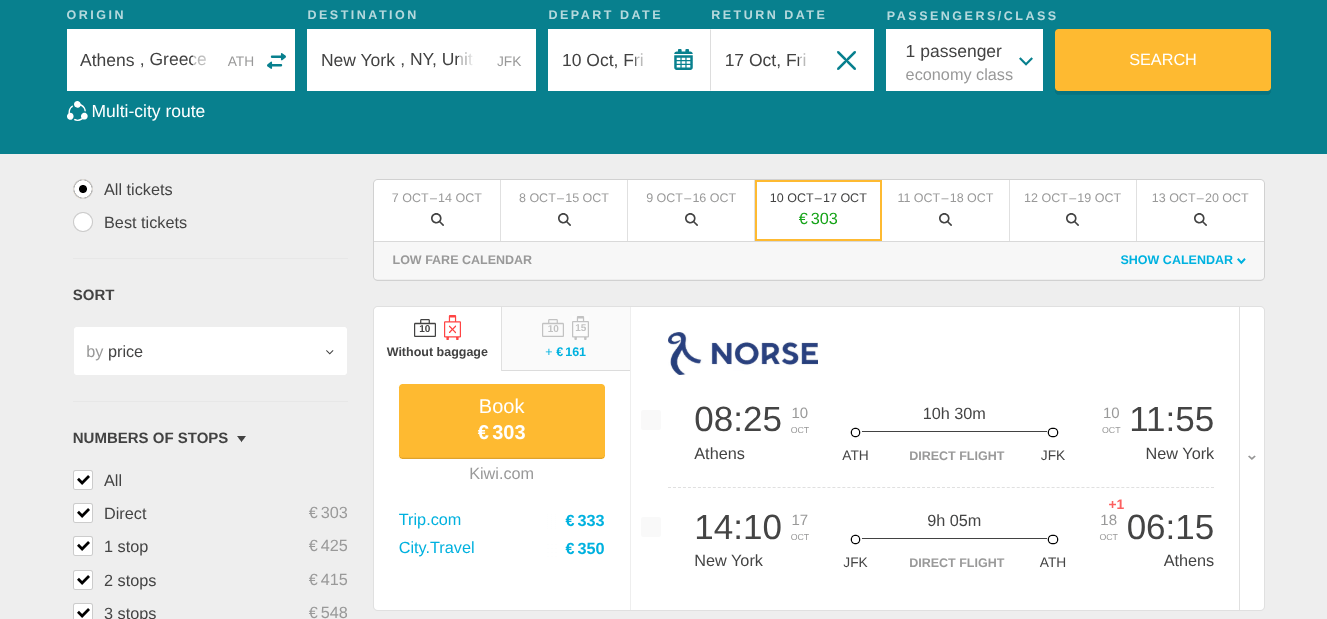Swap origin and destination arrows icon
The image size is (1327, 619).
pyautogui.click(x=276, y=61)
